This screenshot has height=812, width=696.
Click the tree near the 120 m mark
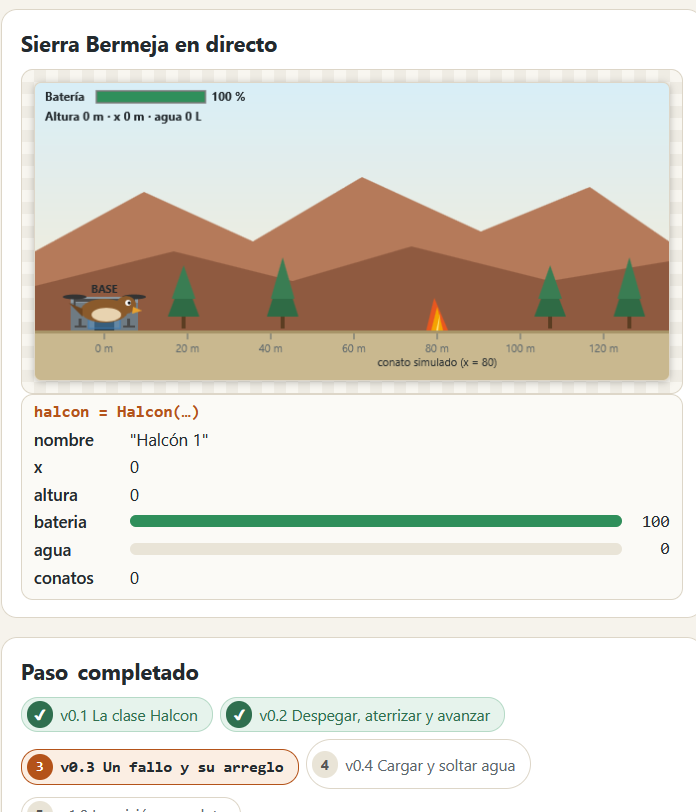629,293
